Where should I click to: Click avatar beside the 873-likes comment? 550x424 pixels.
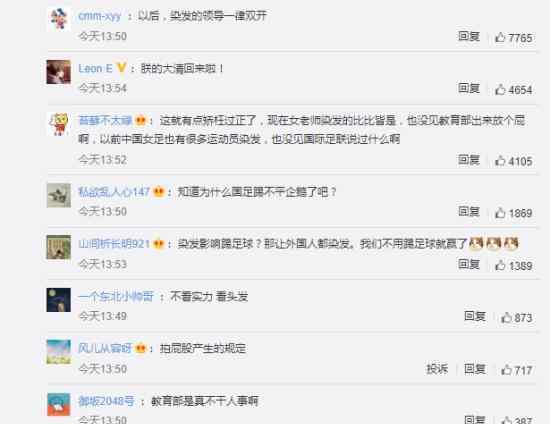coord(59,300)
